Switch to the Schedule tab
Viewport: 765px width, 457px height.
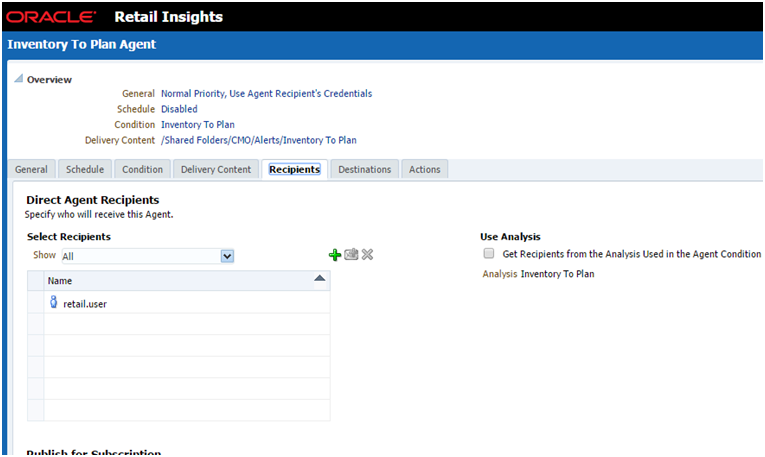coord(85,169)
